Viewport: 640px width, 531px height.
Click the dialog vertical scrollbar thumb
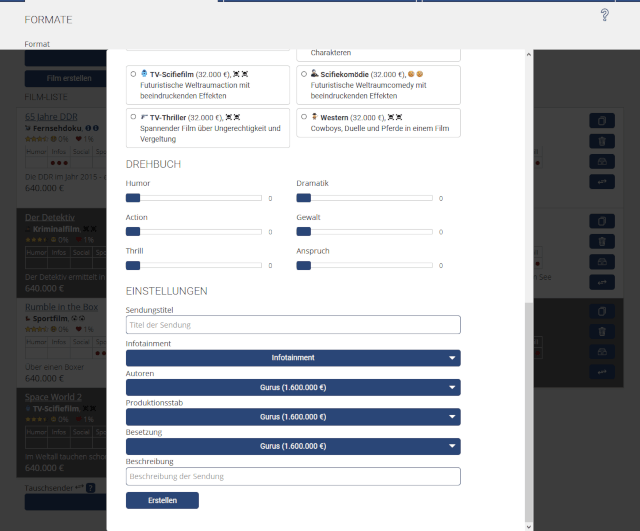coord(529,412)
